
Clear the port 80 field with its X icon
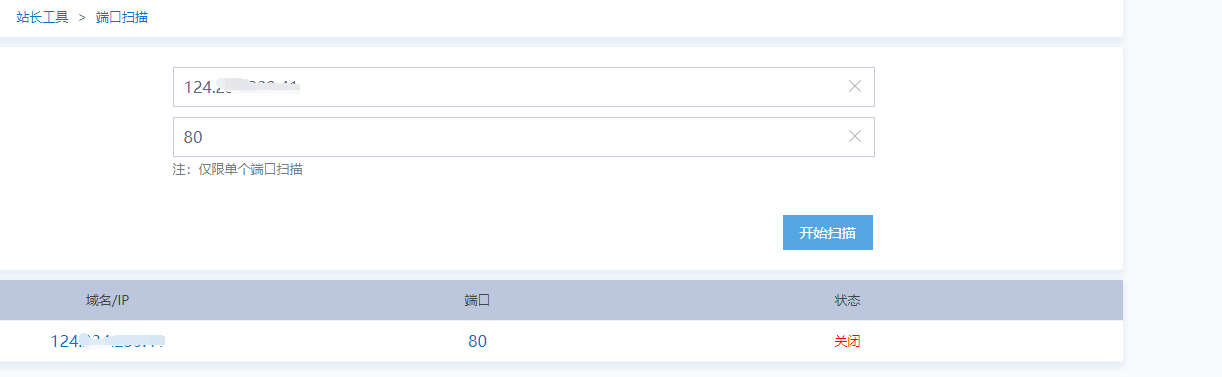[855, 136]
